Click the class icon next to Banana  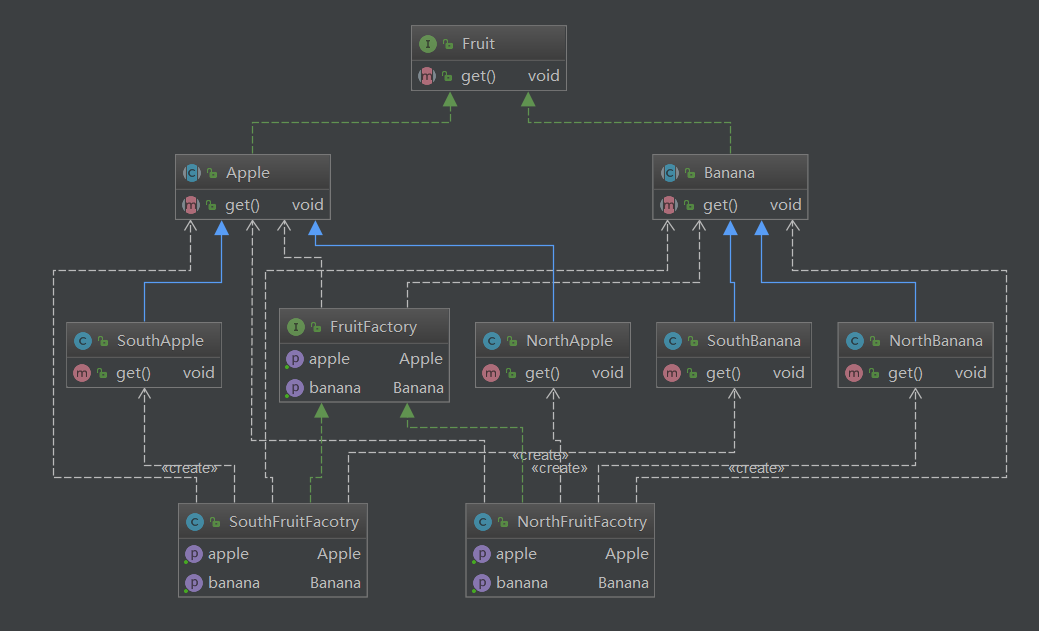pos(670,173)
